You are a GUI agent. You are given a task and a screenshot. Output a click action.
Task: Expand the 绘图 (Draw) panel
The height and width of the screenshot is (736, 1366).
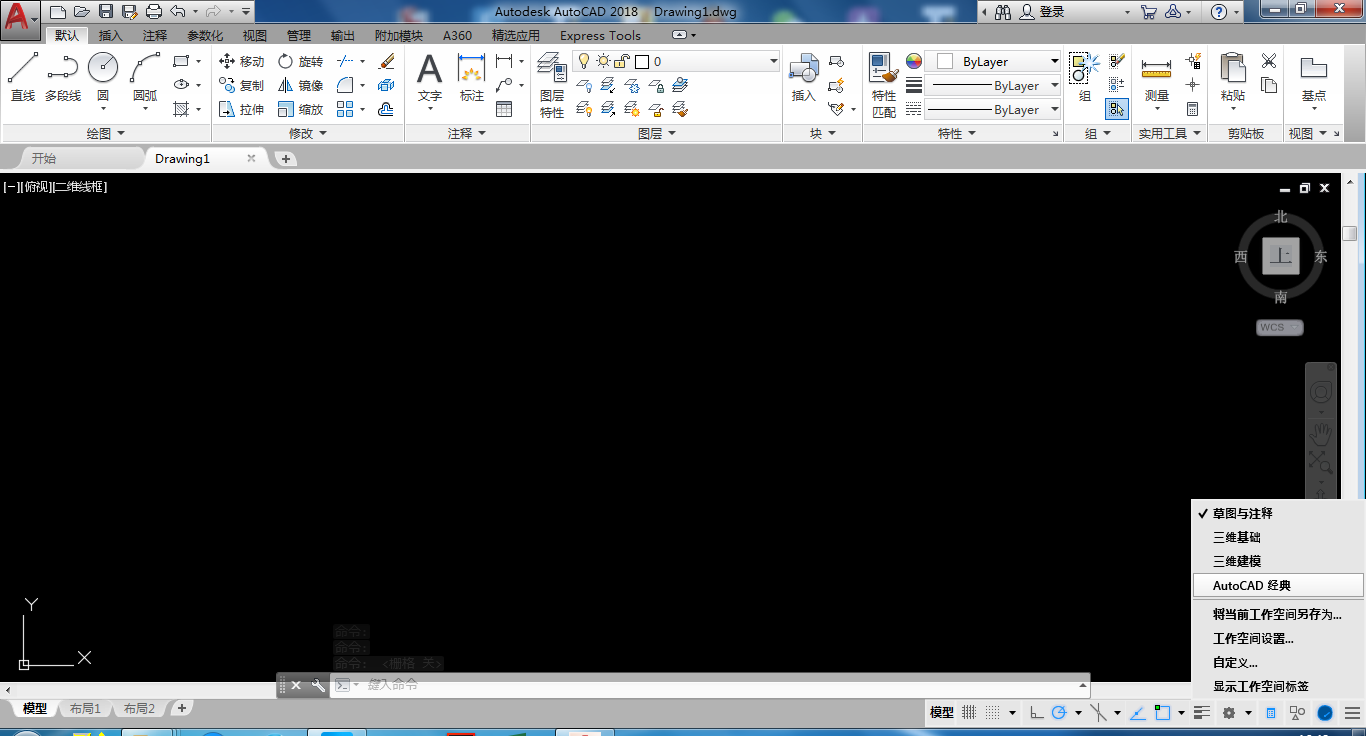click(105, 133)
